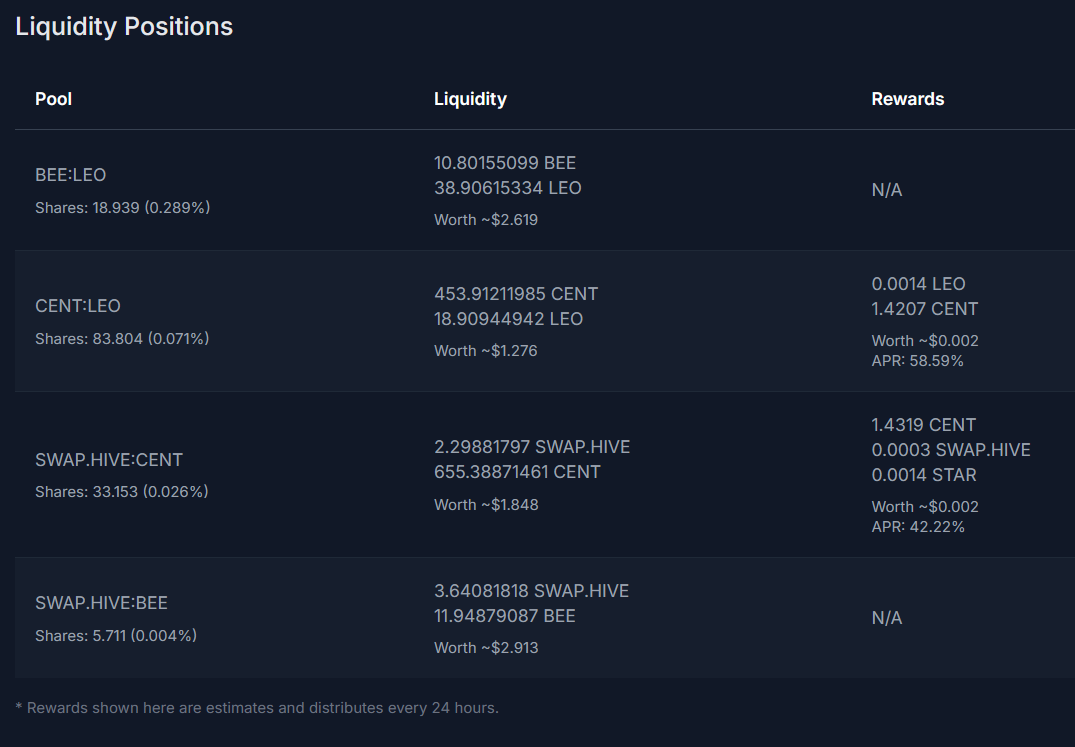Click the rewards estimate footnote text

(257, 708)
